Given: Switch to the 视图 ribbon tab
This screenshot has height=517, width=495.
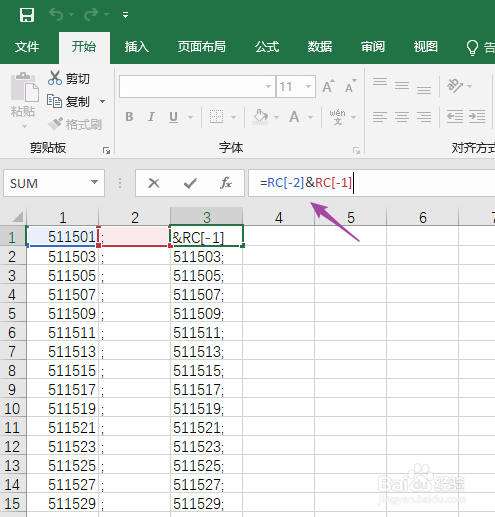Looking at the screenshot, I should click(x=426, y=47).
